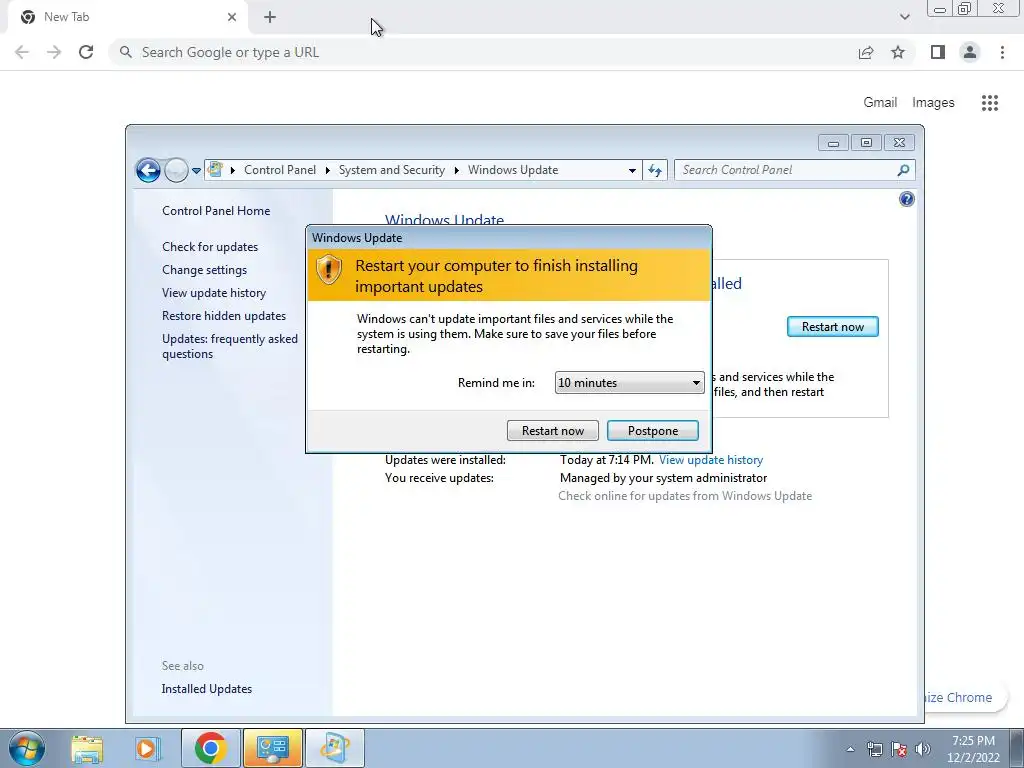
Task: Open Action Center flag icon
Action: pos(899,749)
